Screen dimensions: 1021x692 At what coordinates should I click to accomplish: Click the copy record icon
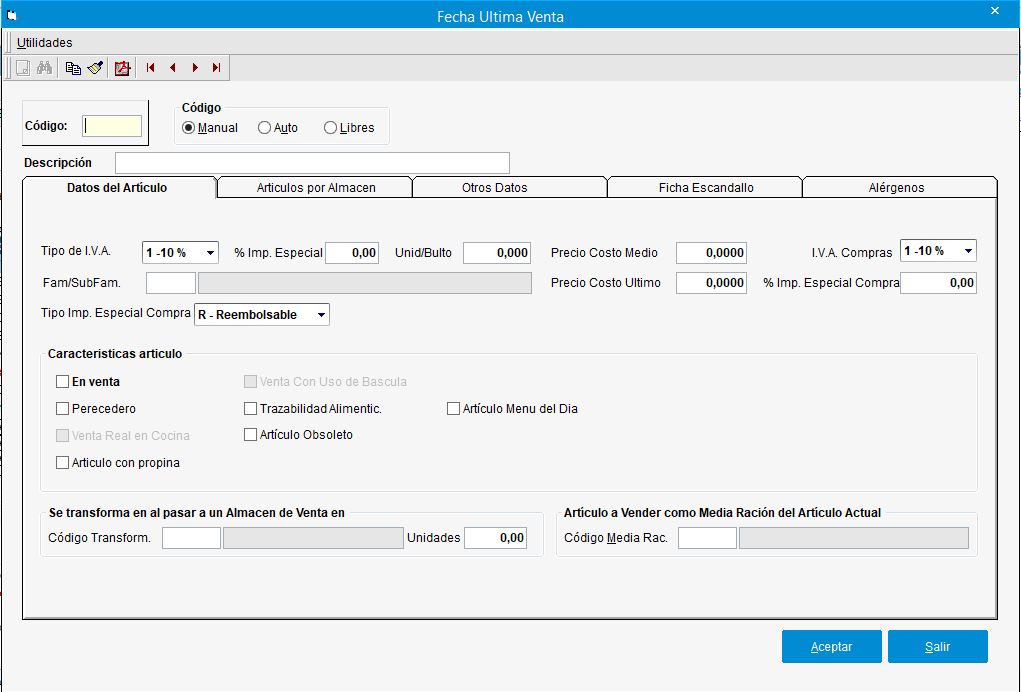[x=73, y=68]
